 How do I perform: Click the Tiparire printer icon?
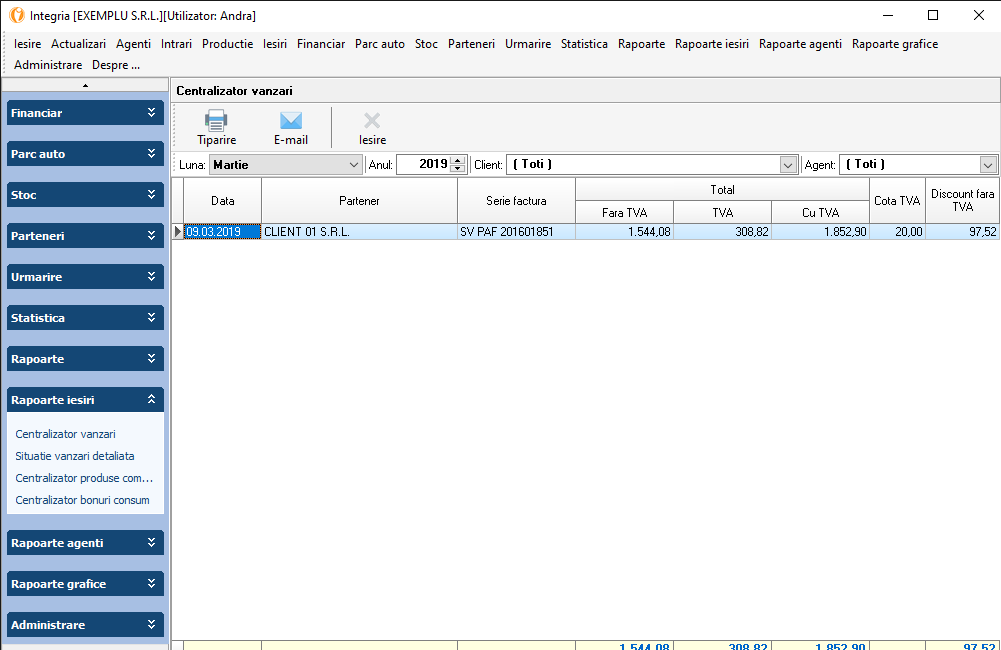(x=216, y=120)
